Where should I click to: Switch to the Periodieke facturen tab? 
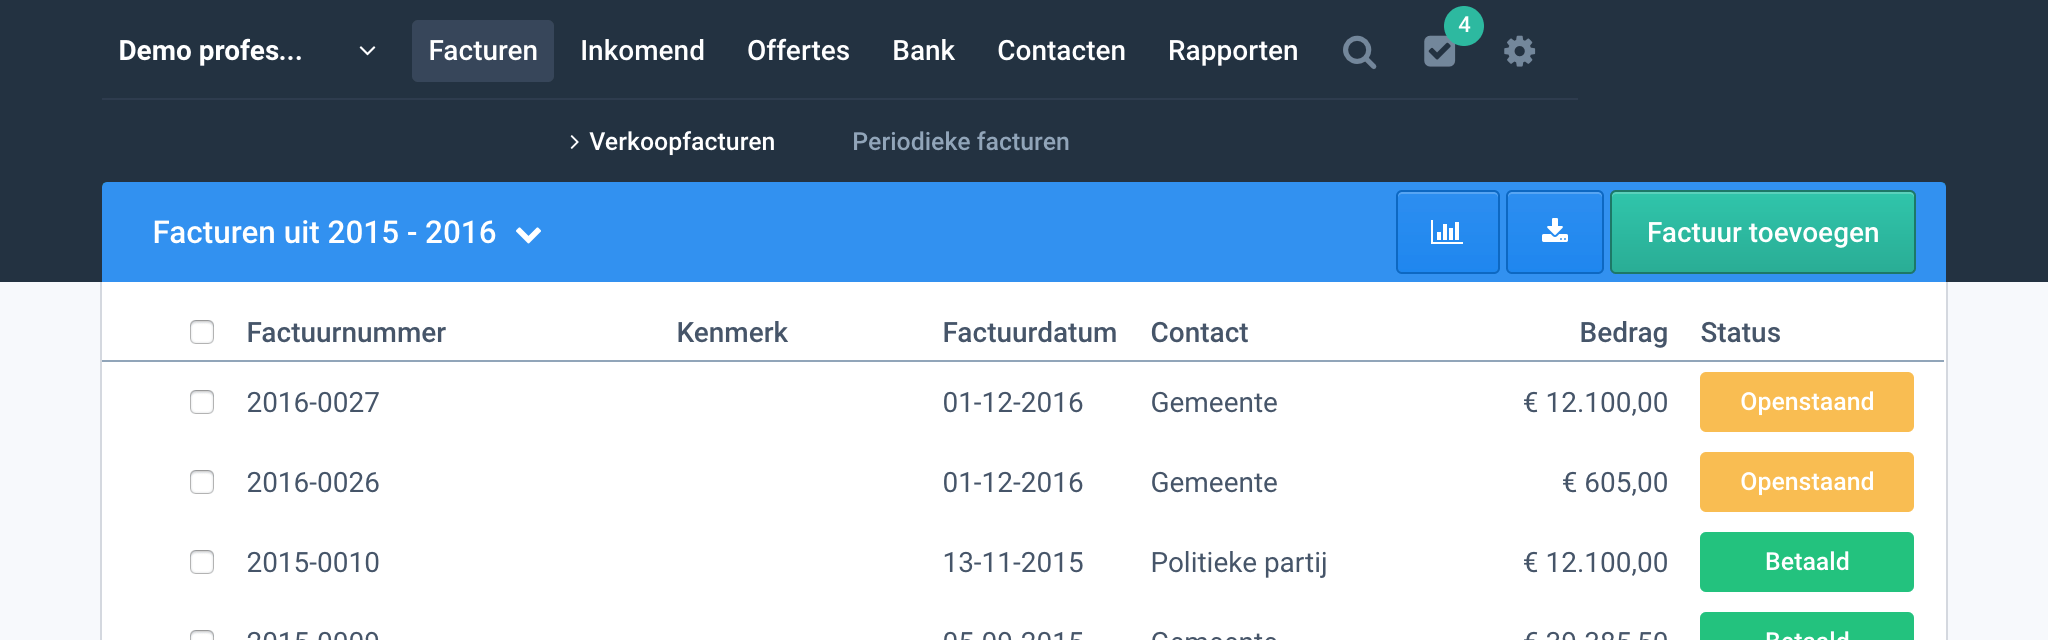tap(960, 142)
